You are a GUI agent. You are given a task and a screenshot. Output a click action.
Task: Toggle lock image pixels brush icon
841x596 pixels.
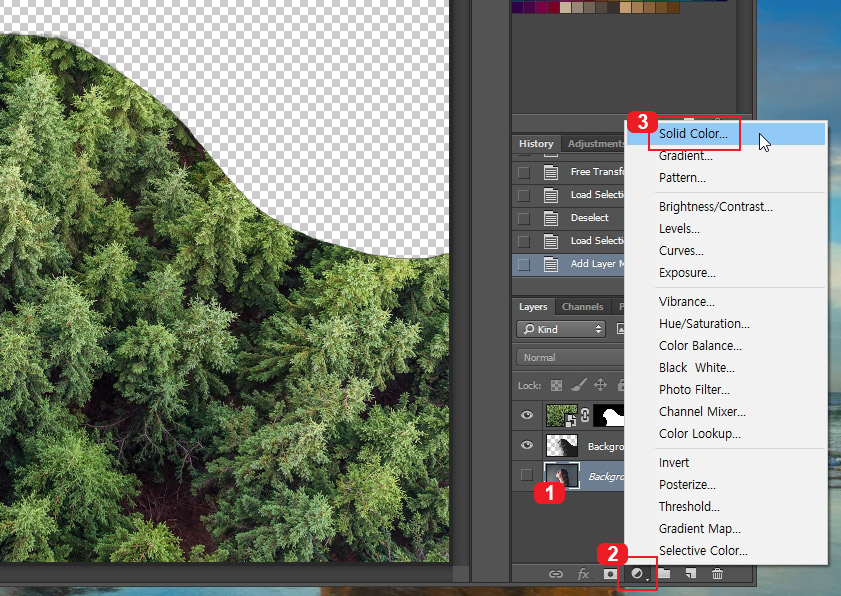[579, 385]
